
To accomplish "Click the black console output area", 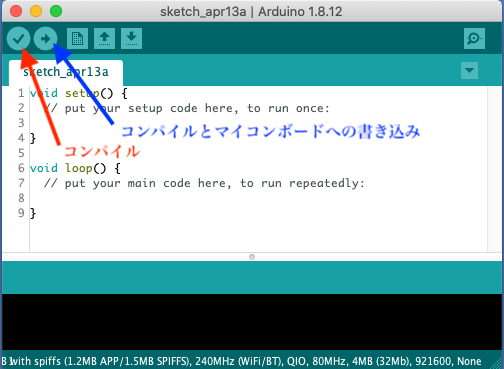I will point(252,321).
